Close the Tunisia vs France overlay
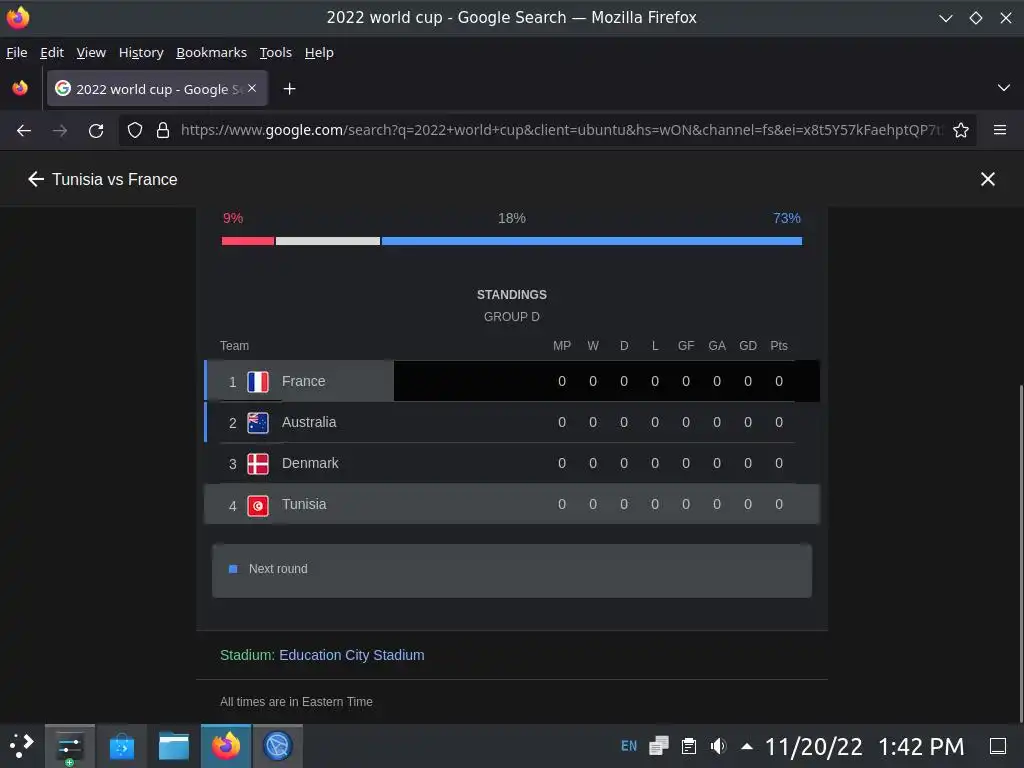 tap(987, 179)
